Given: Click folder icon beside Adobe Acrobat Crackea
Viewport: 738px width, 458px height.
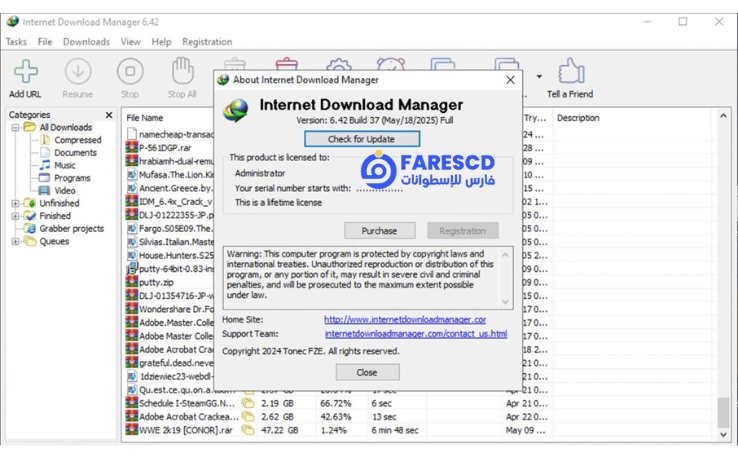Looking at the screenshot, I should pyautogui.click(x=248, y=417).
